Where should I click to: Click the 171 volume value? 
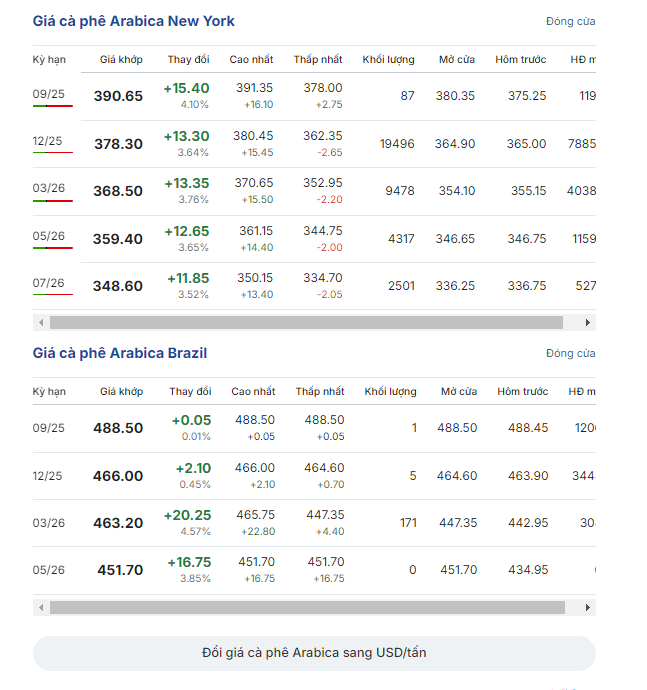click(x=408, y=523)
